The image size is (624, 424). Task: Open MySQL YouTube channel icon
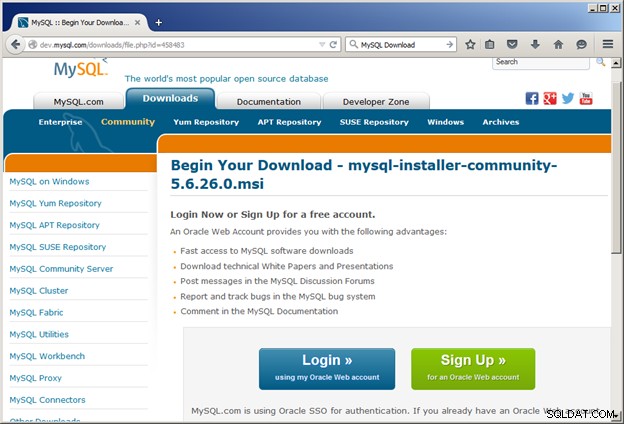tap(586, 98)
